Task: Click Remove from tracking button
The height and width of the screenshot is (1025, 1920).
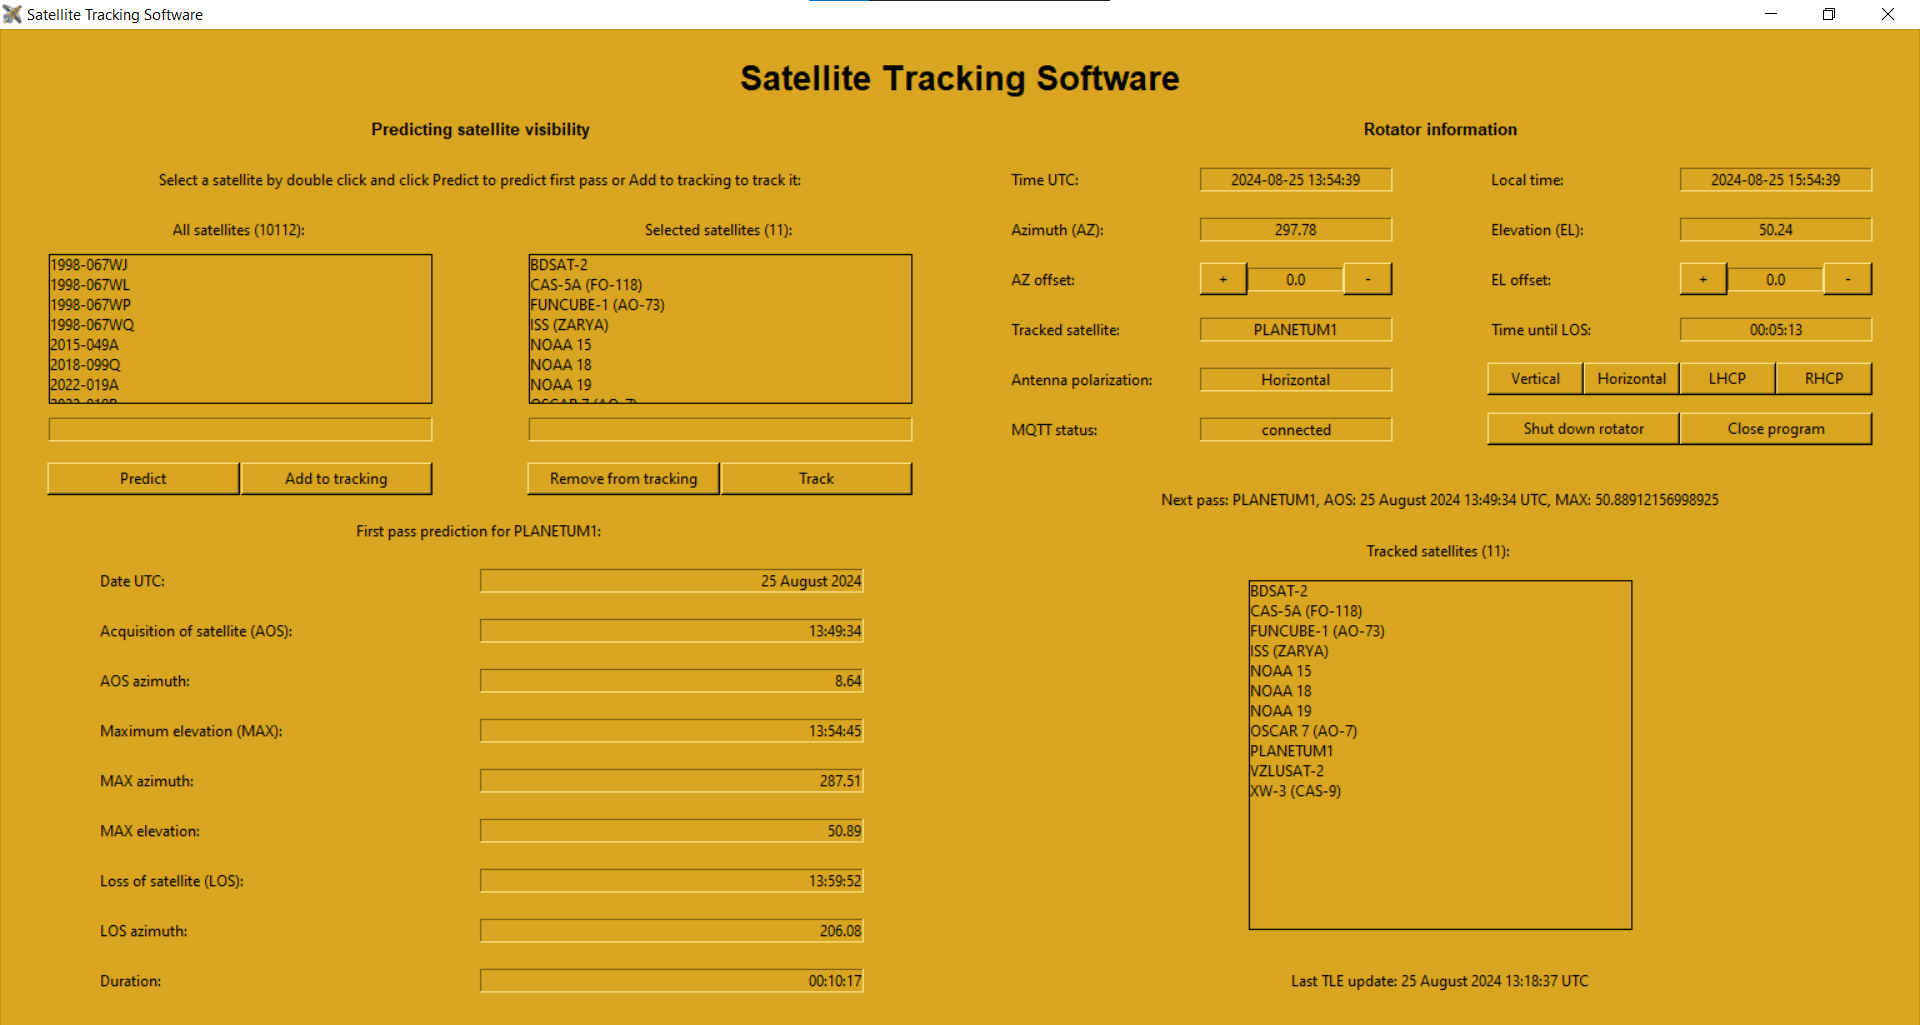Action: point(623,478)
